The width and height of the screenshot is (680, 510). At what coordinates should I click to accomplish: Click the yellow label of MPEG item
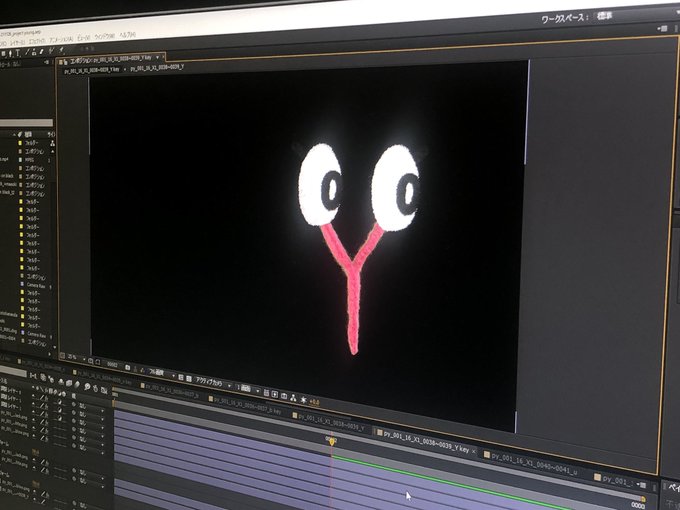[20, 160]
